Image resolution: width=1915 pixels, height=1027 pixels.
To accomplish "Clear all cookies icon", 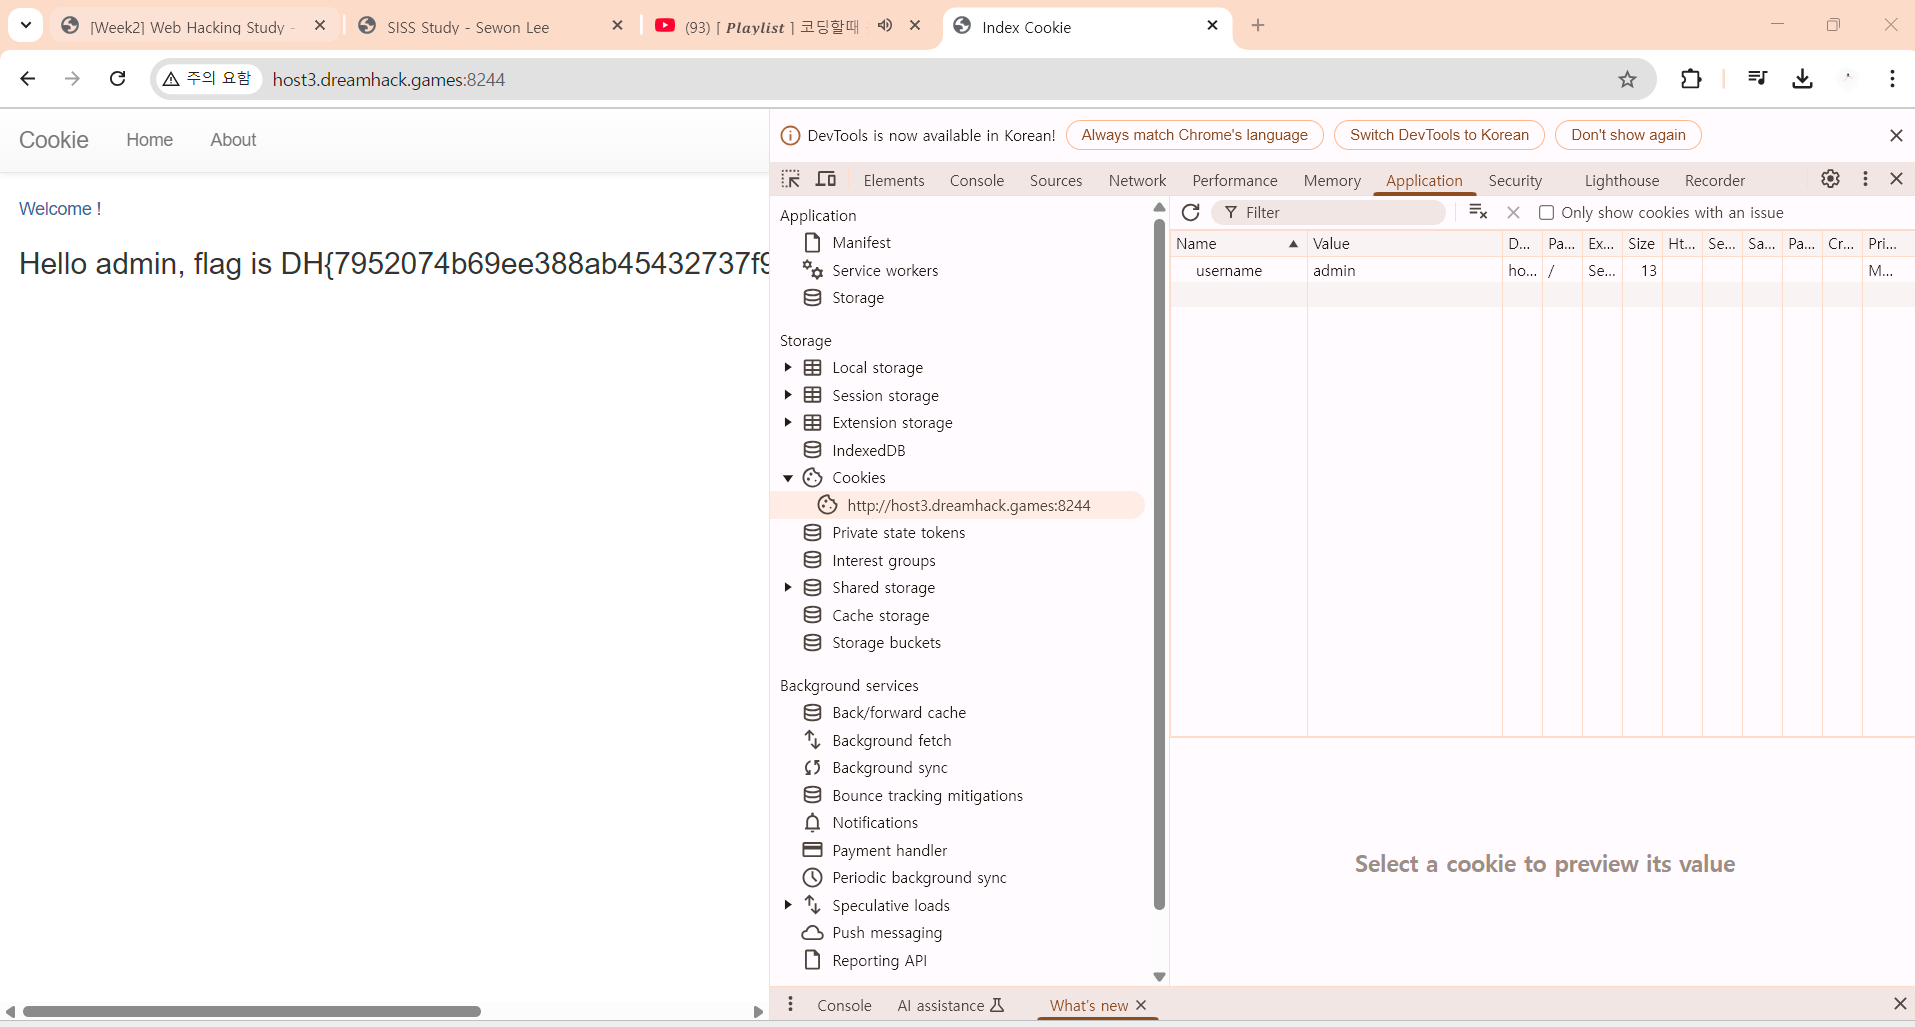I will point(1477,212).
